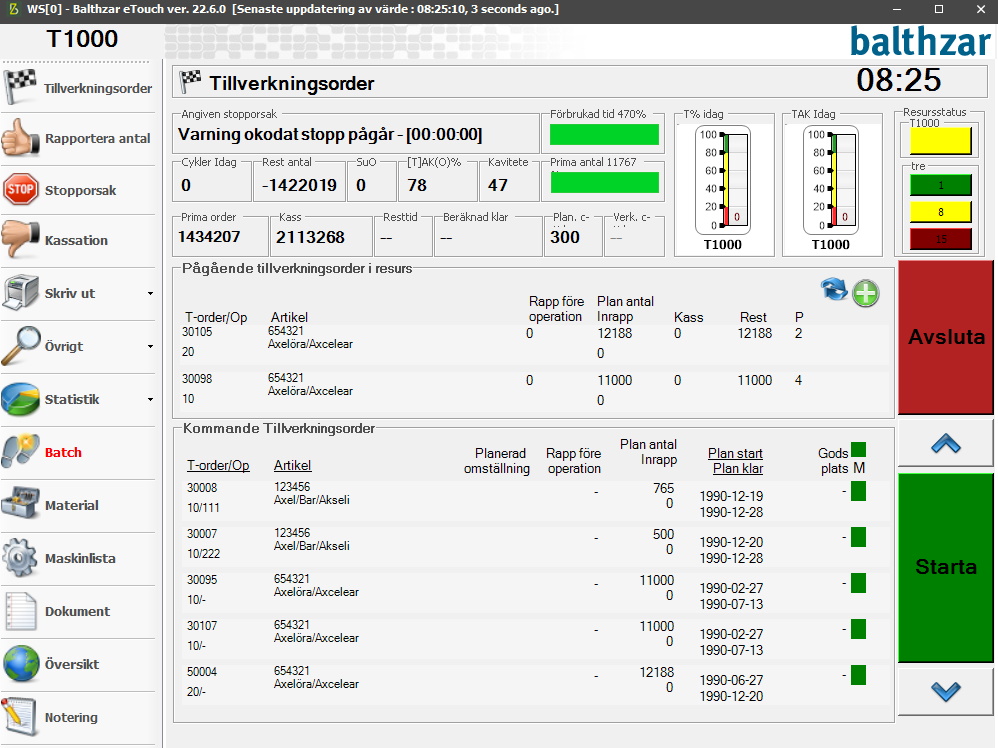
Task: Sort upcoming orders by Artikel header
Action: (x=292, y=465)
